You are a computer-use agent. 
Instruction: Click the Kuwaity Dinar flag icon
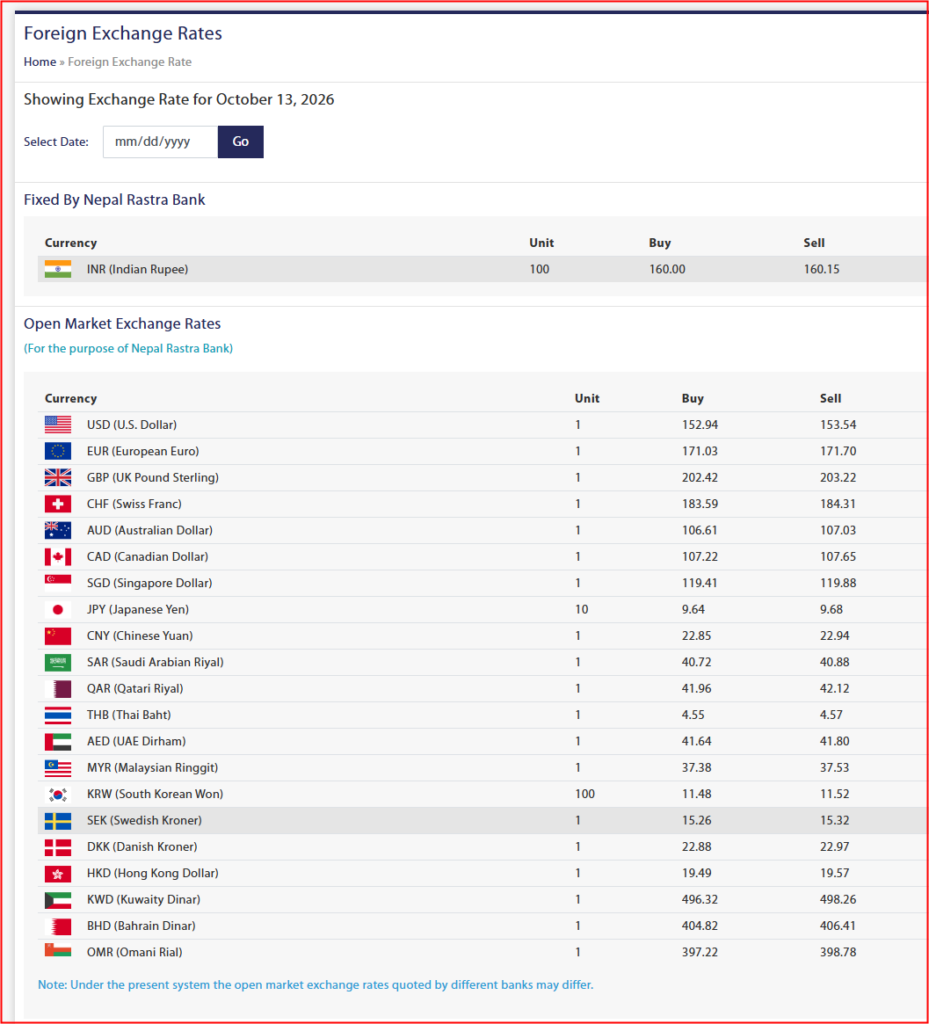(57, 900)
